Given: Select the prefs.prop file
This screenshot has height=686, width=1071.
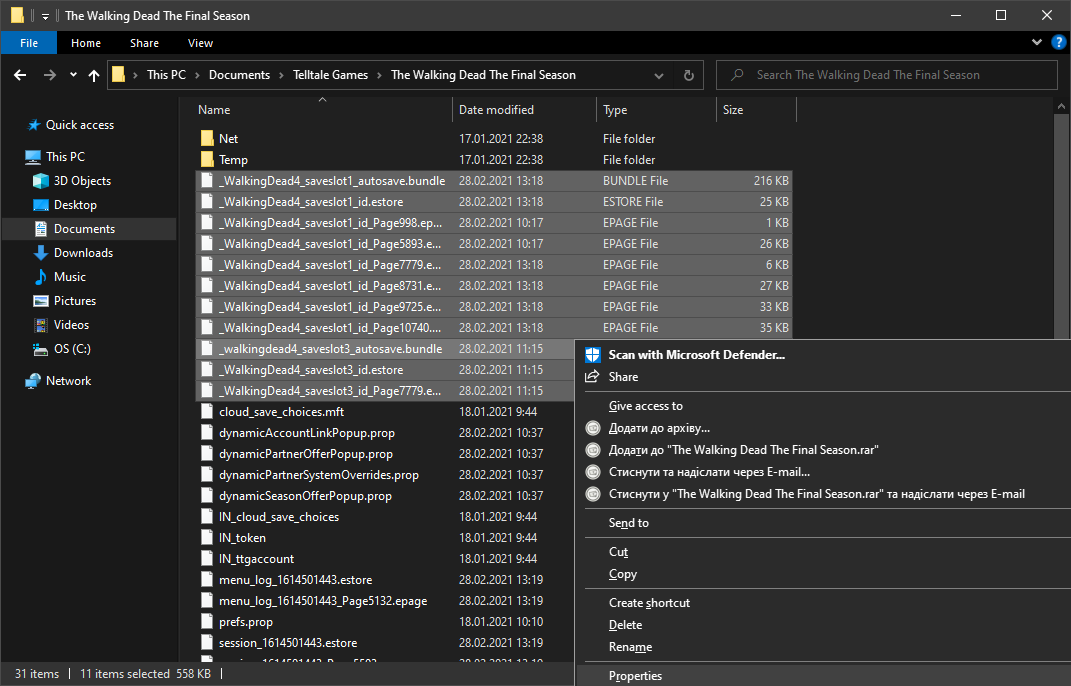Looking at the screenshot, I should click(x=246, y=622).
